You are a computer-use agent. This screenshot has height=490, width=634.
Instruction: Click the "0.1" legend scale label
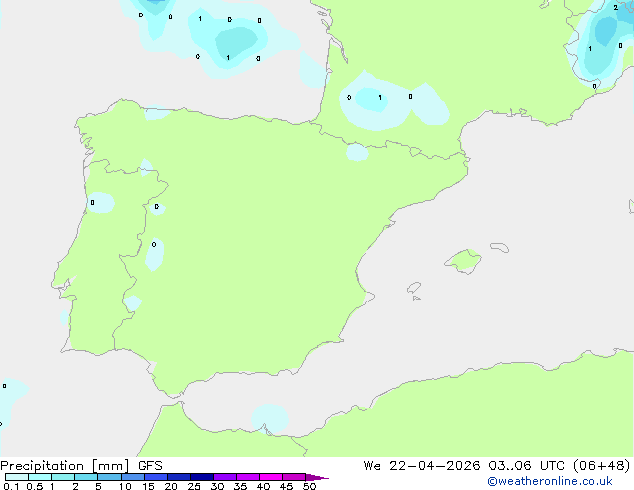pyautogui.click(x=11, y=486)
